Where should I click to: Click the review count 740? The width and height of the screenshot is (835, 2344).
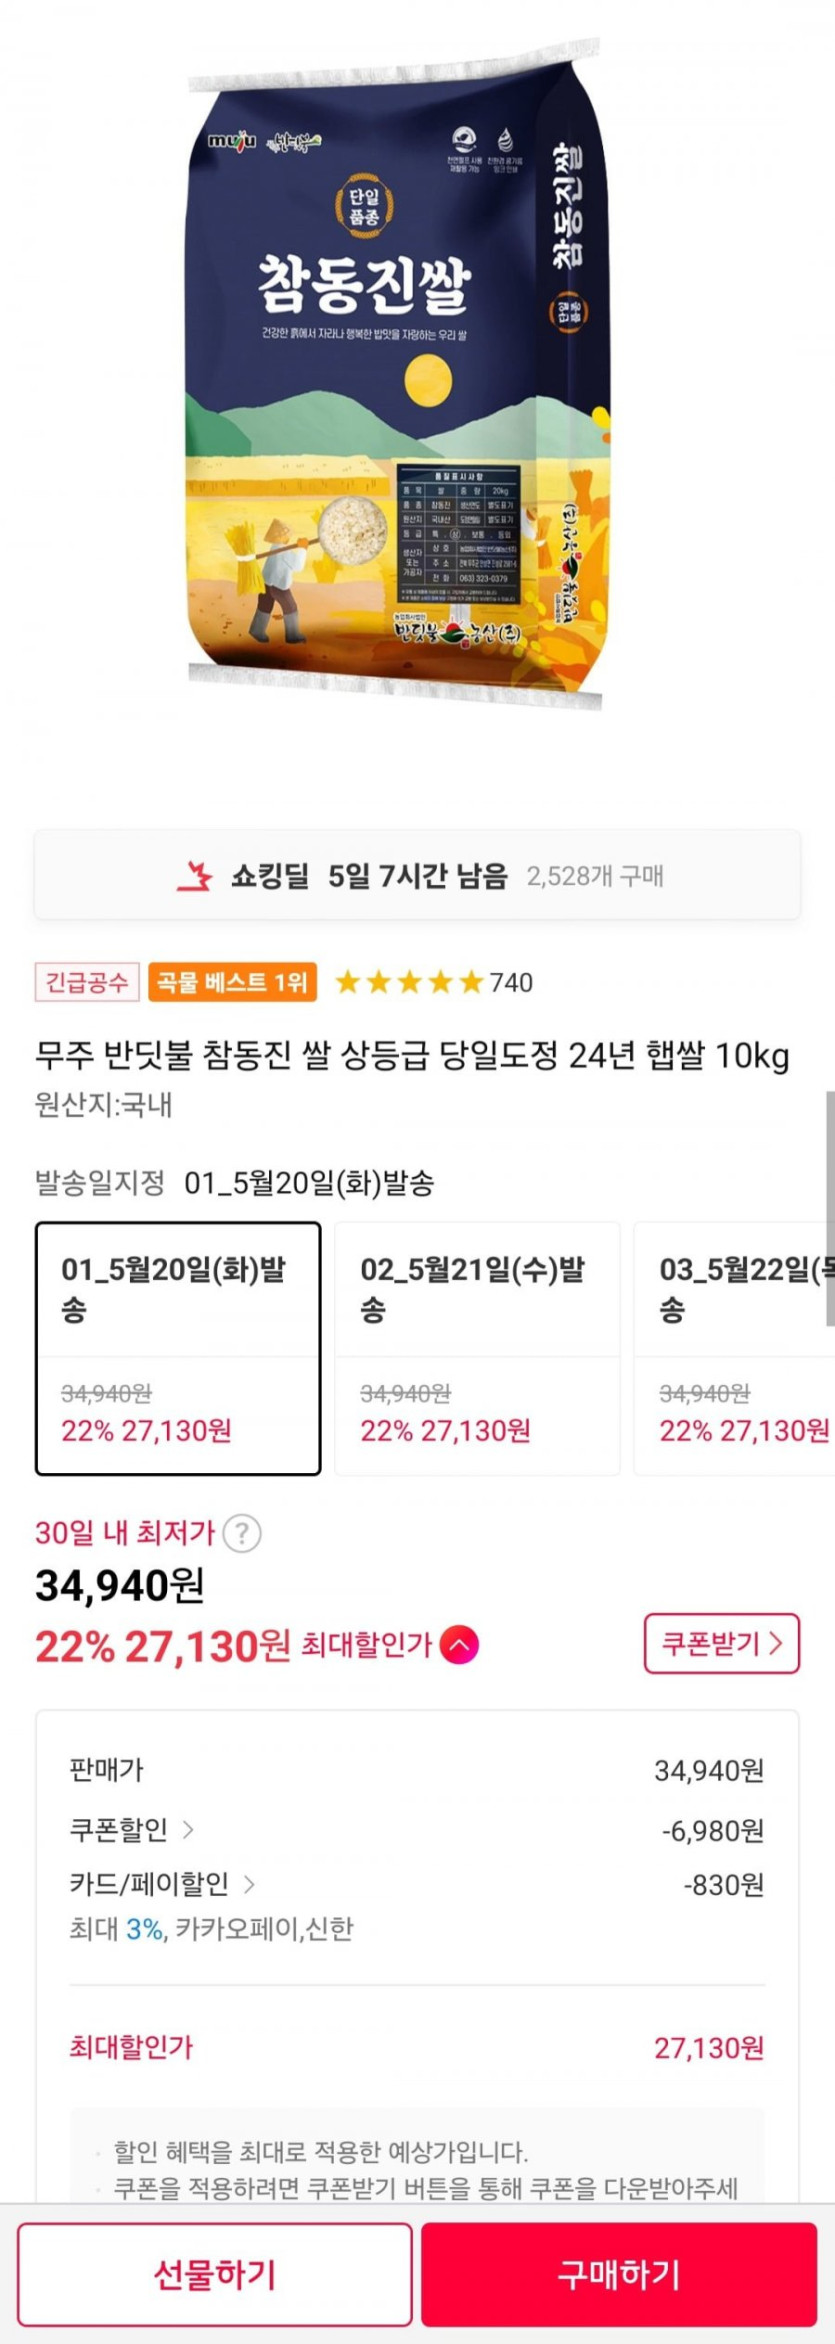[511, 983]
